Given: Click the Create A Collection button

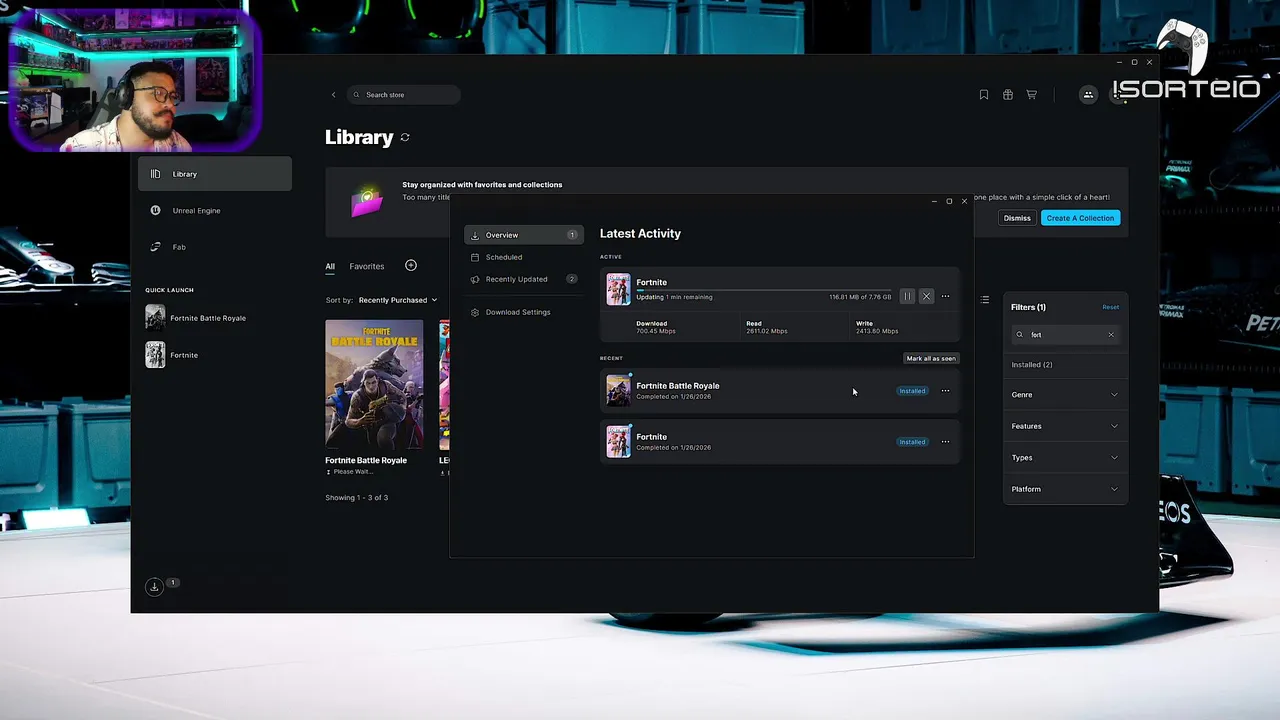Looking at the screenshot, I should pyautogui.click(x=1080, y=218).
